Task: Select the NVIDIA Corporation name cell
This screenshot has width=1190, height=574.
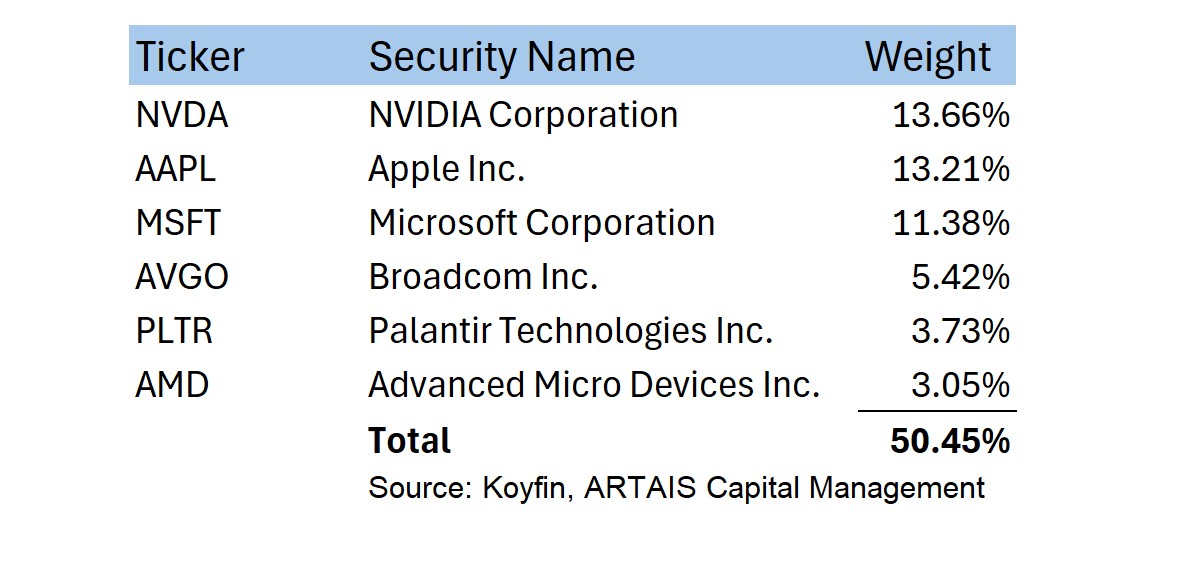Action: click(523, 116)
